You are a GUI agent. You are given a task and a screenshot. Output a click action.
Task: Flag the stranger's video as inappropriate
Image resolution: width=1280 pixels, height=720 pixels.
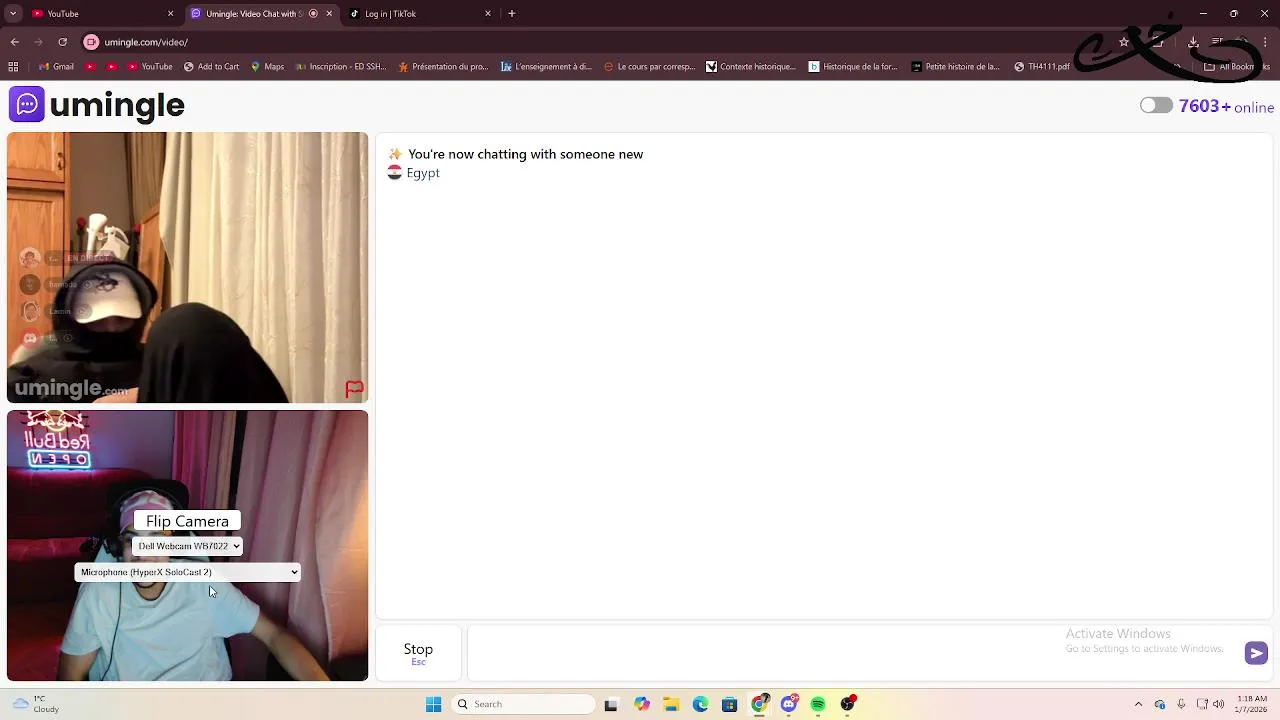pos(354,388)
